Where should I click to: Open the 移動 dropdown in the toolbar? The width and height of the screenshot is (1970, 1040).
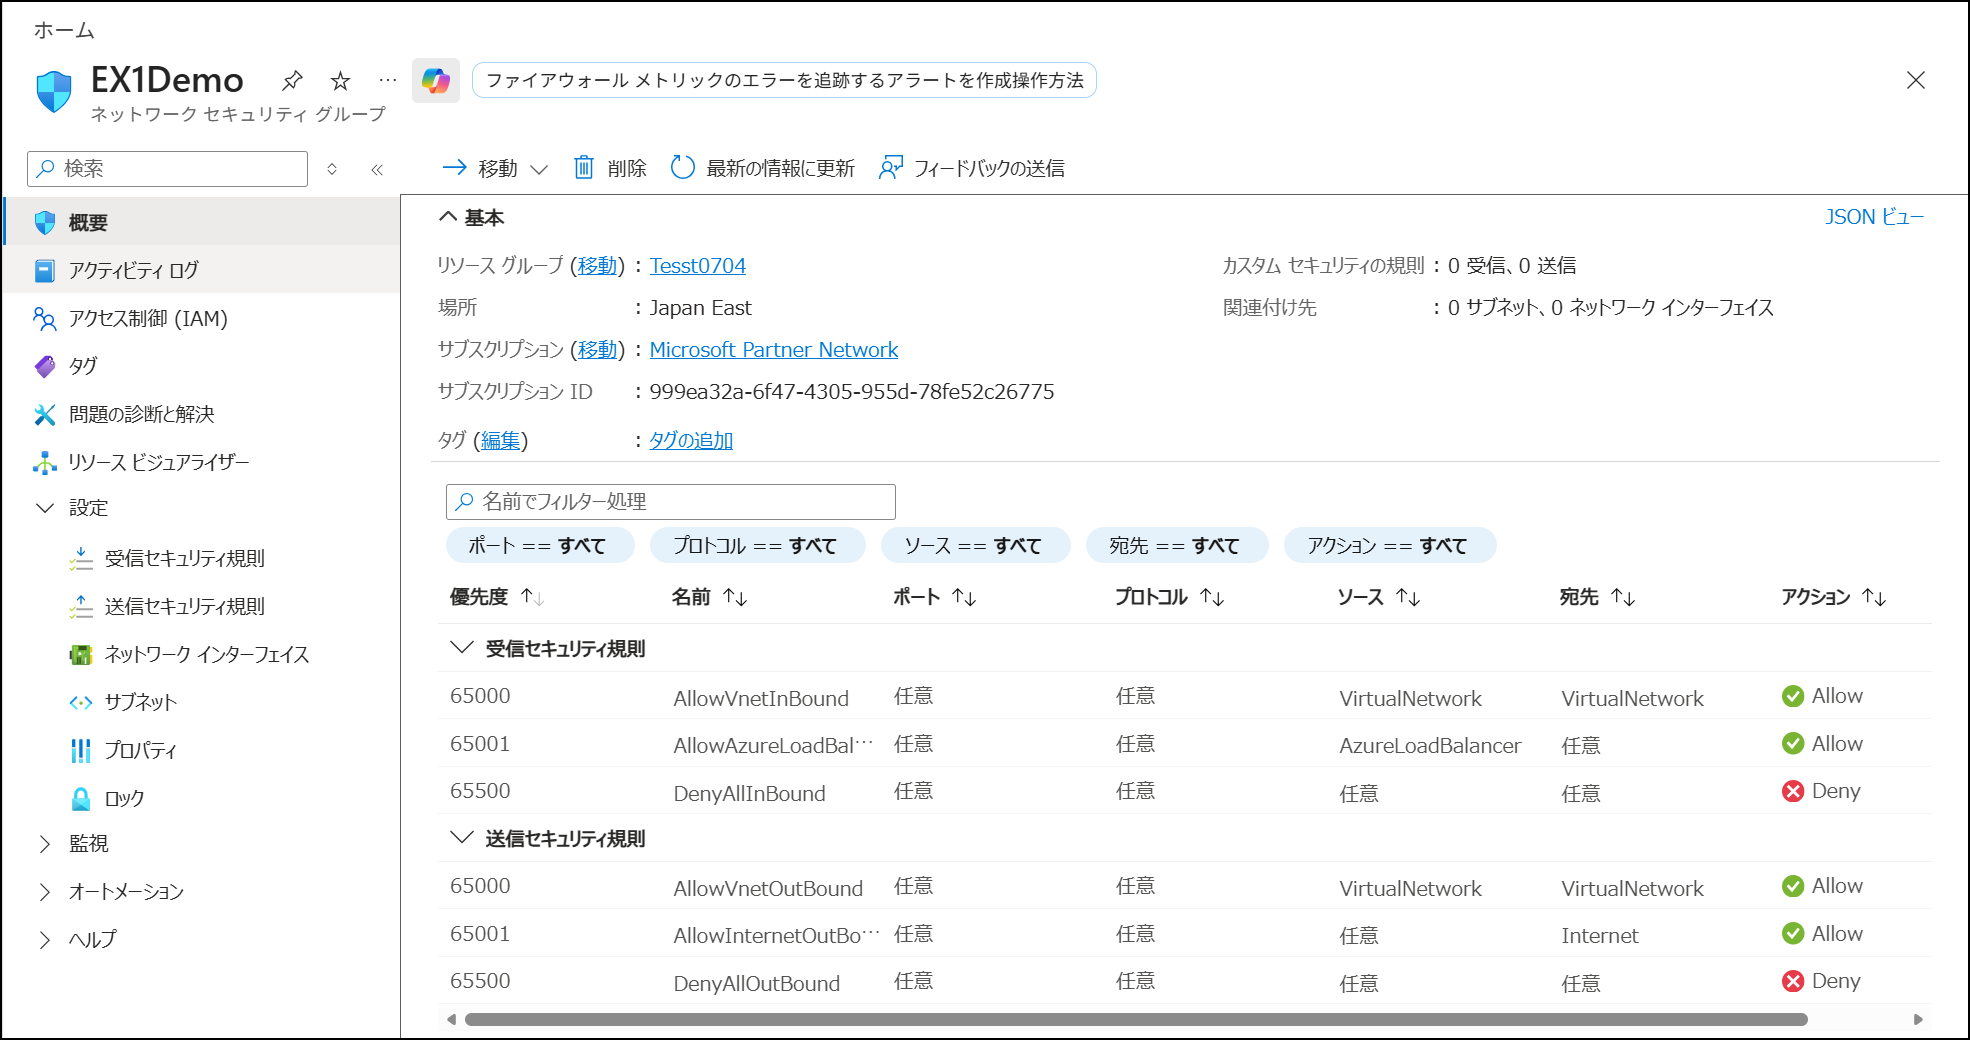tap(495, 168)
